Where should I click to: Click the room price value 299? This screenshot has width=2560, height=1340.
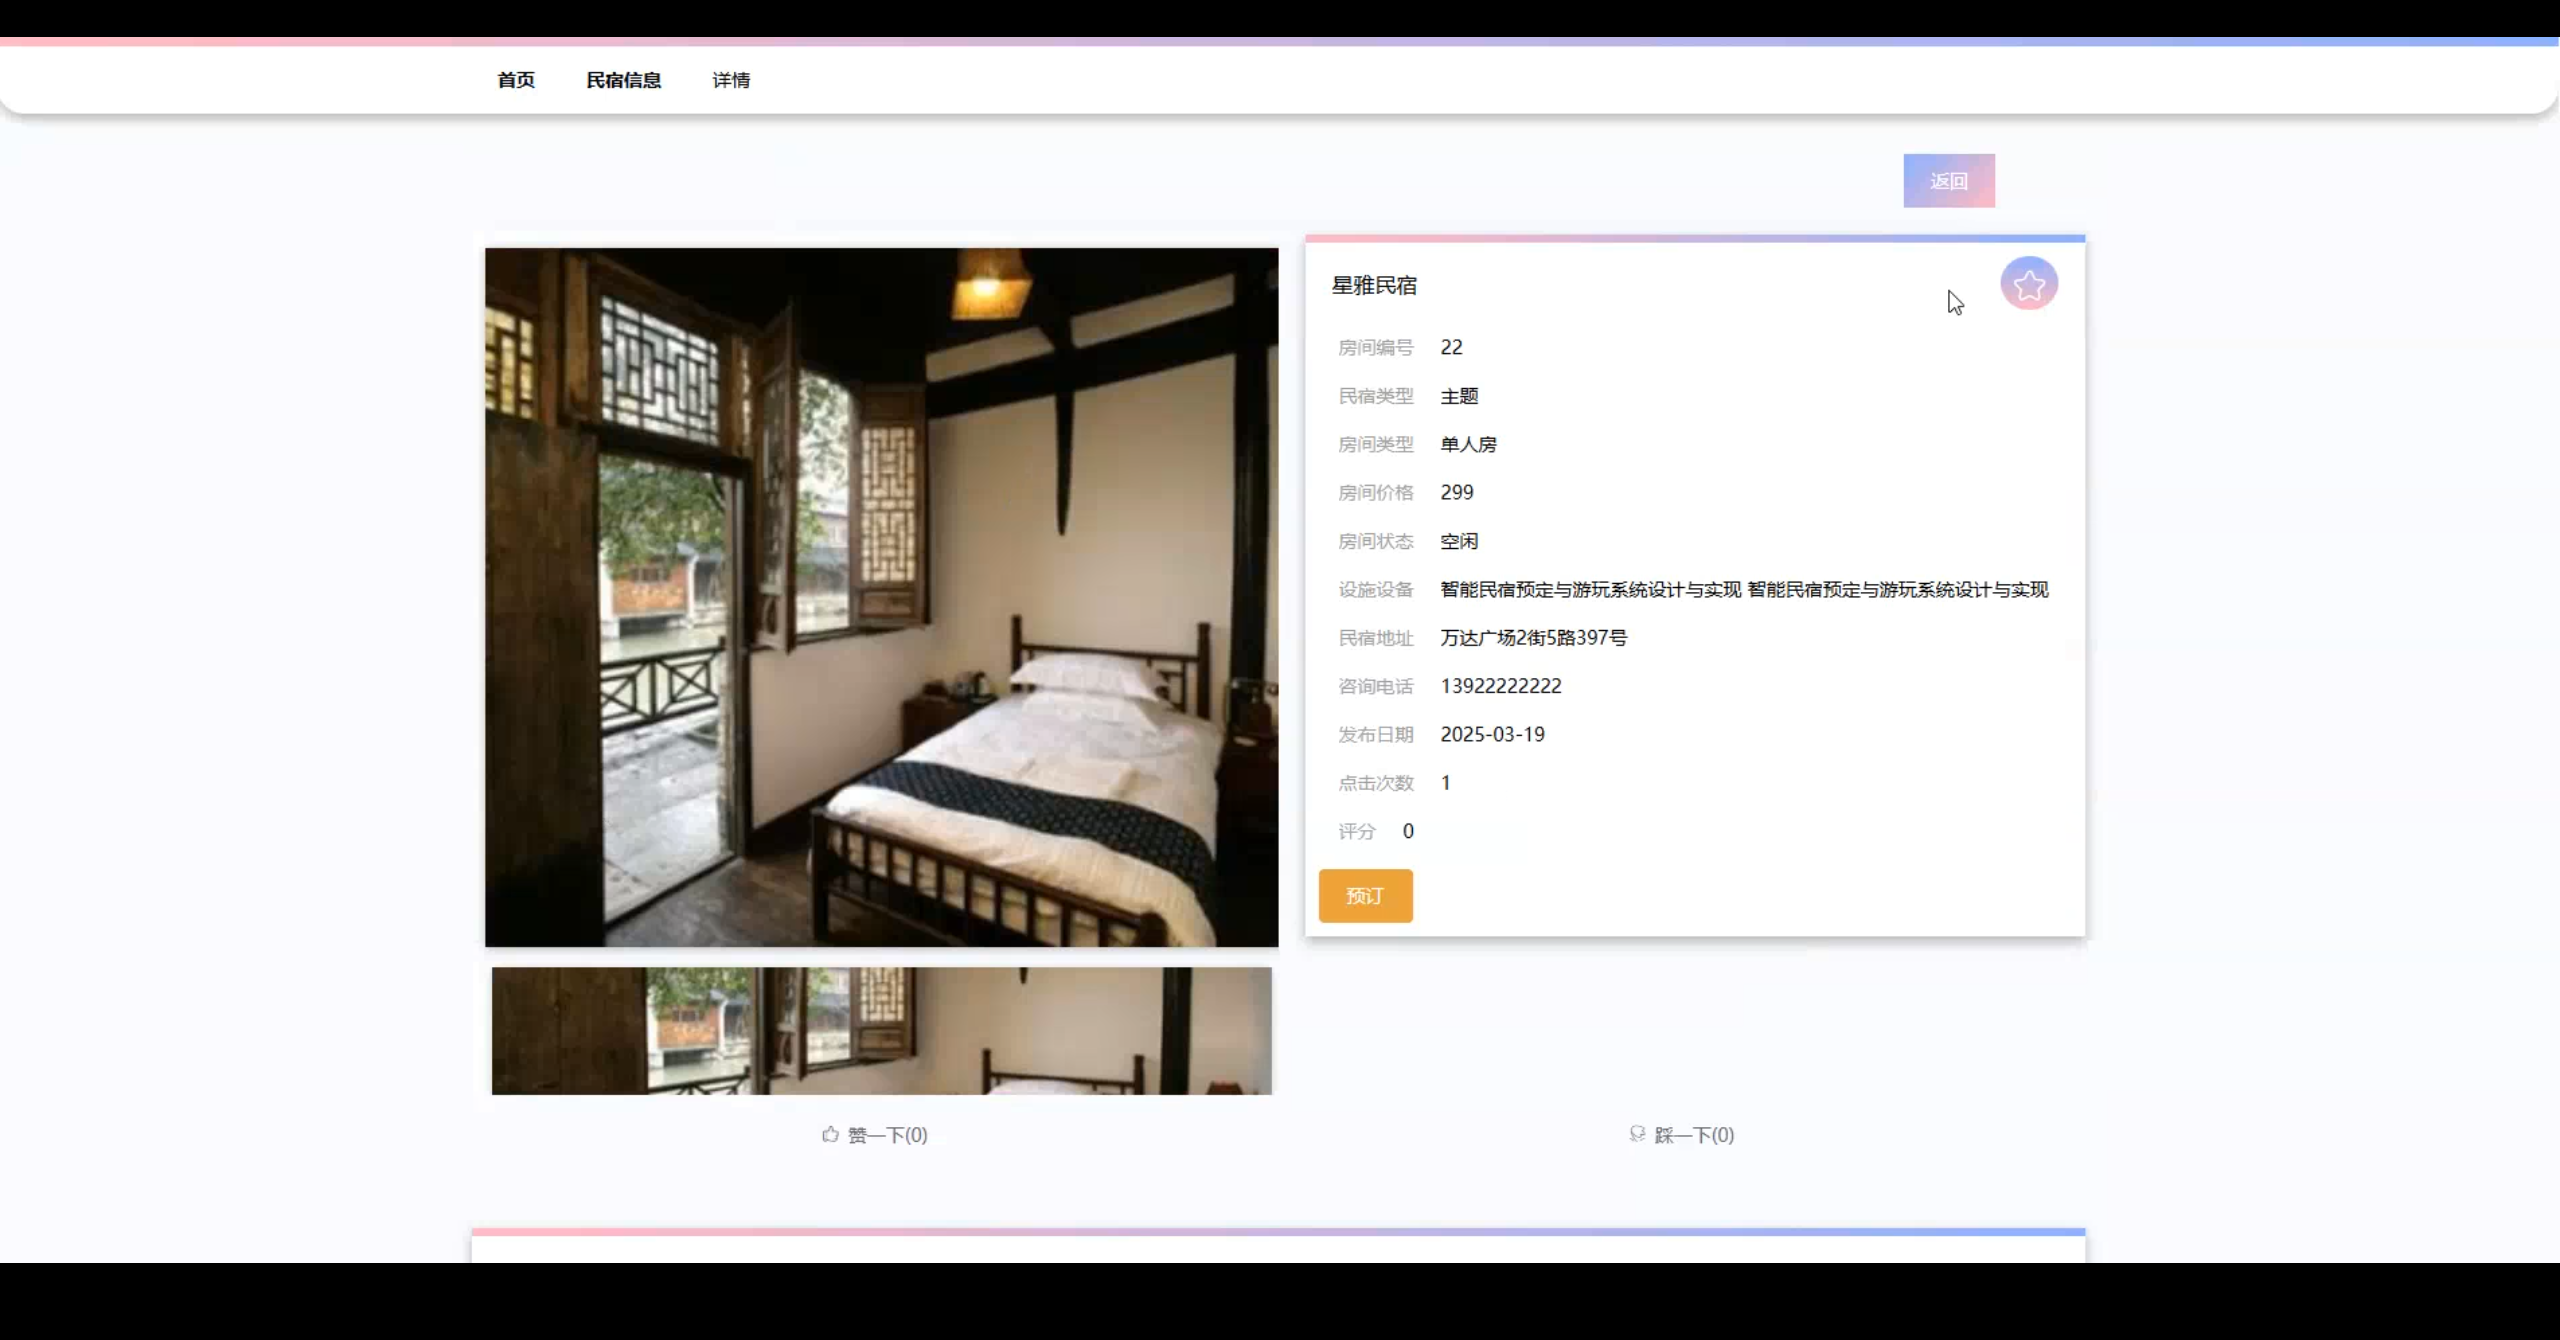pyautogui.click(x=1455, y=492)
